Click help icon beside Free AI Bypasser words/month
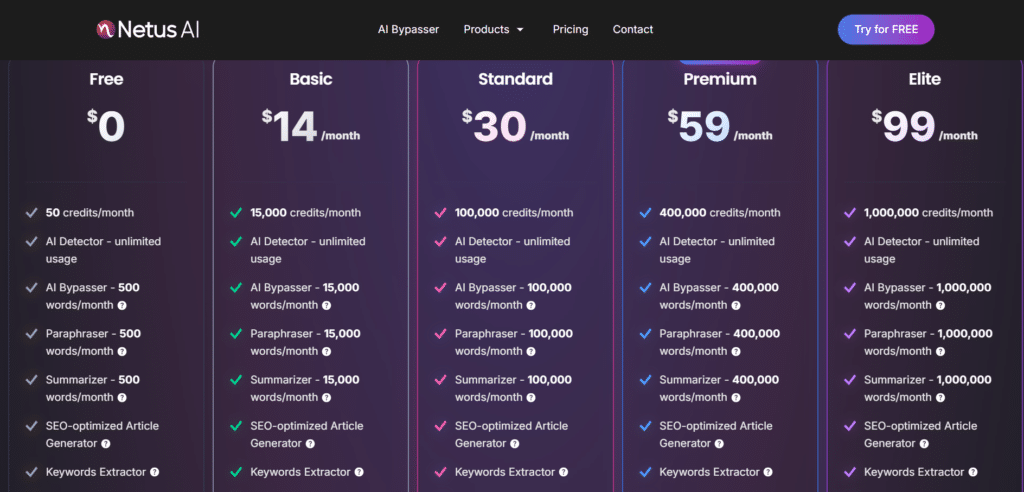The image size is (1024, 492). (x=122, y=305)
